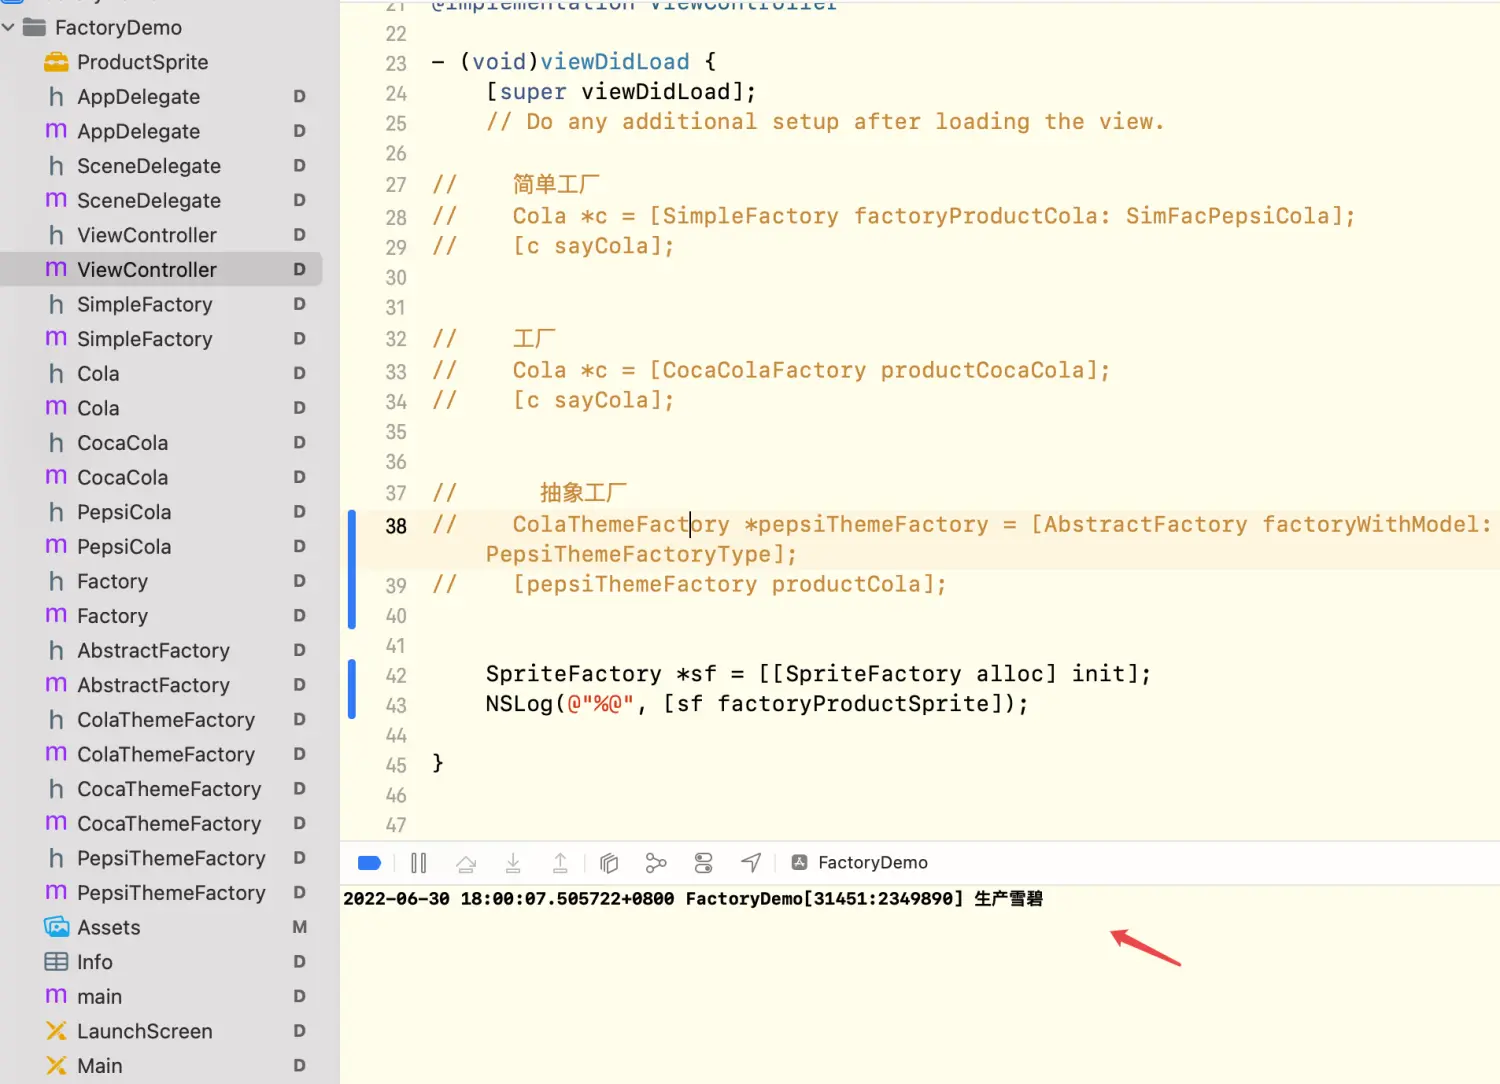This screenshot has width=1500, height=1084.
Task: Click the step into debug icon
Action: [x=513, y=863]
